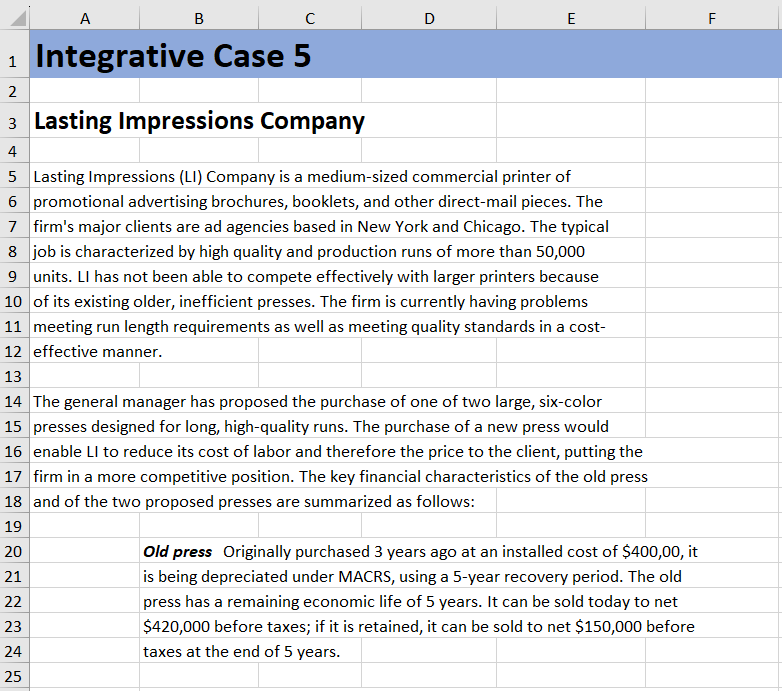Select row 20 header
Image resolution: width=782 pixels, height=691 pixels.
pos(14,550)
